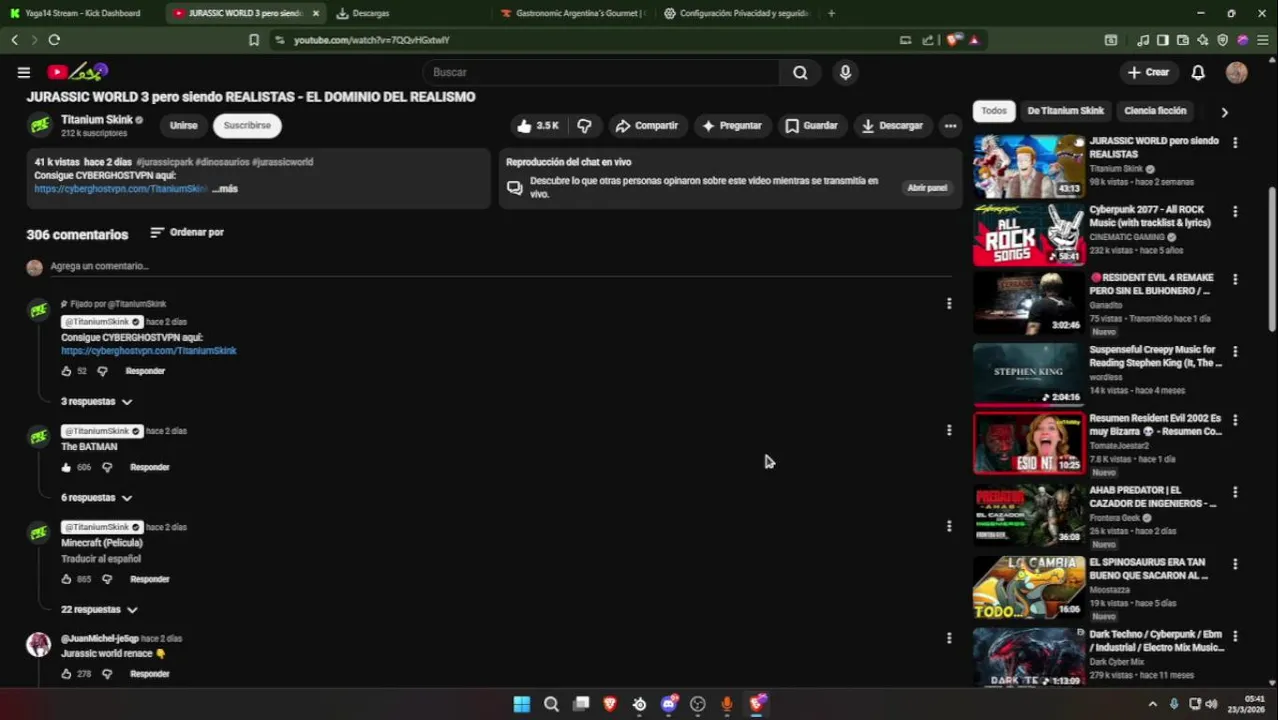Open the account avatar menu

tap(1237, 72)
